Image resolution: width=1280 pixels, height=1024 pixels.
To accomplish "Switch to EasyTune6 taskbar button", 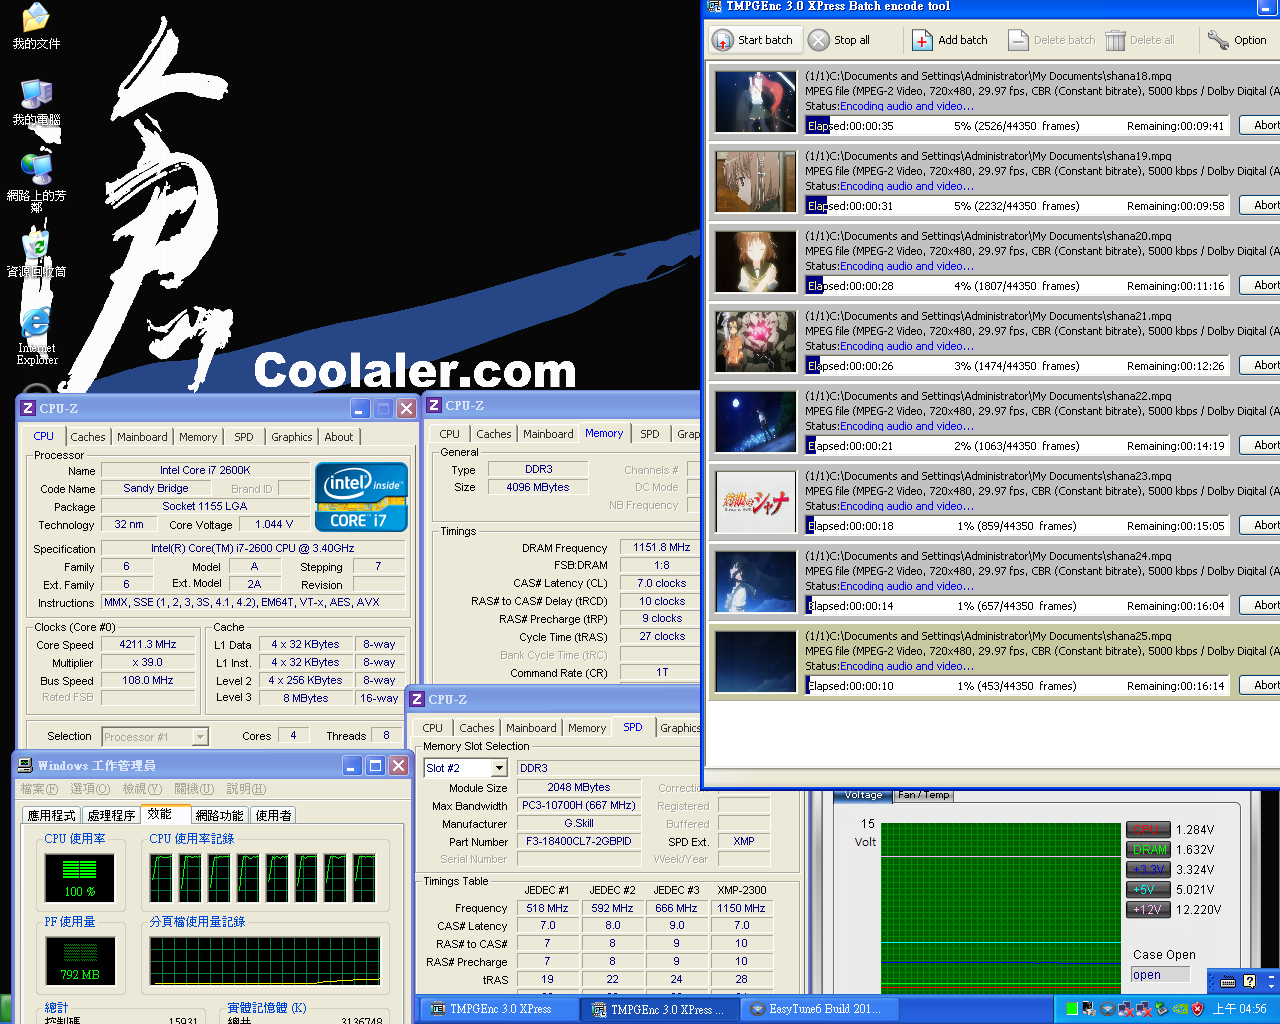I will pyautogui.click(x=818, y=1009).
